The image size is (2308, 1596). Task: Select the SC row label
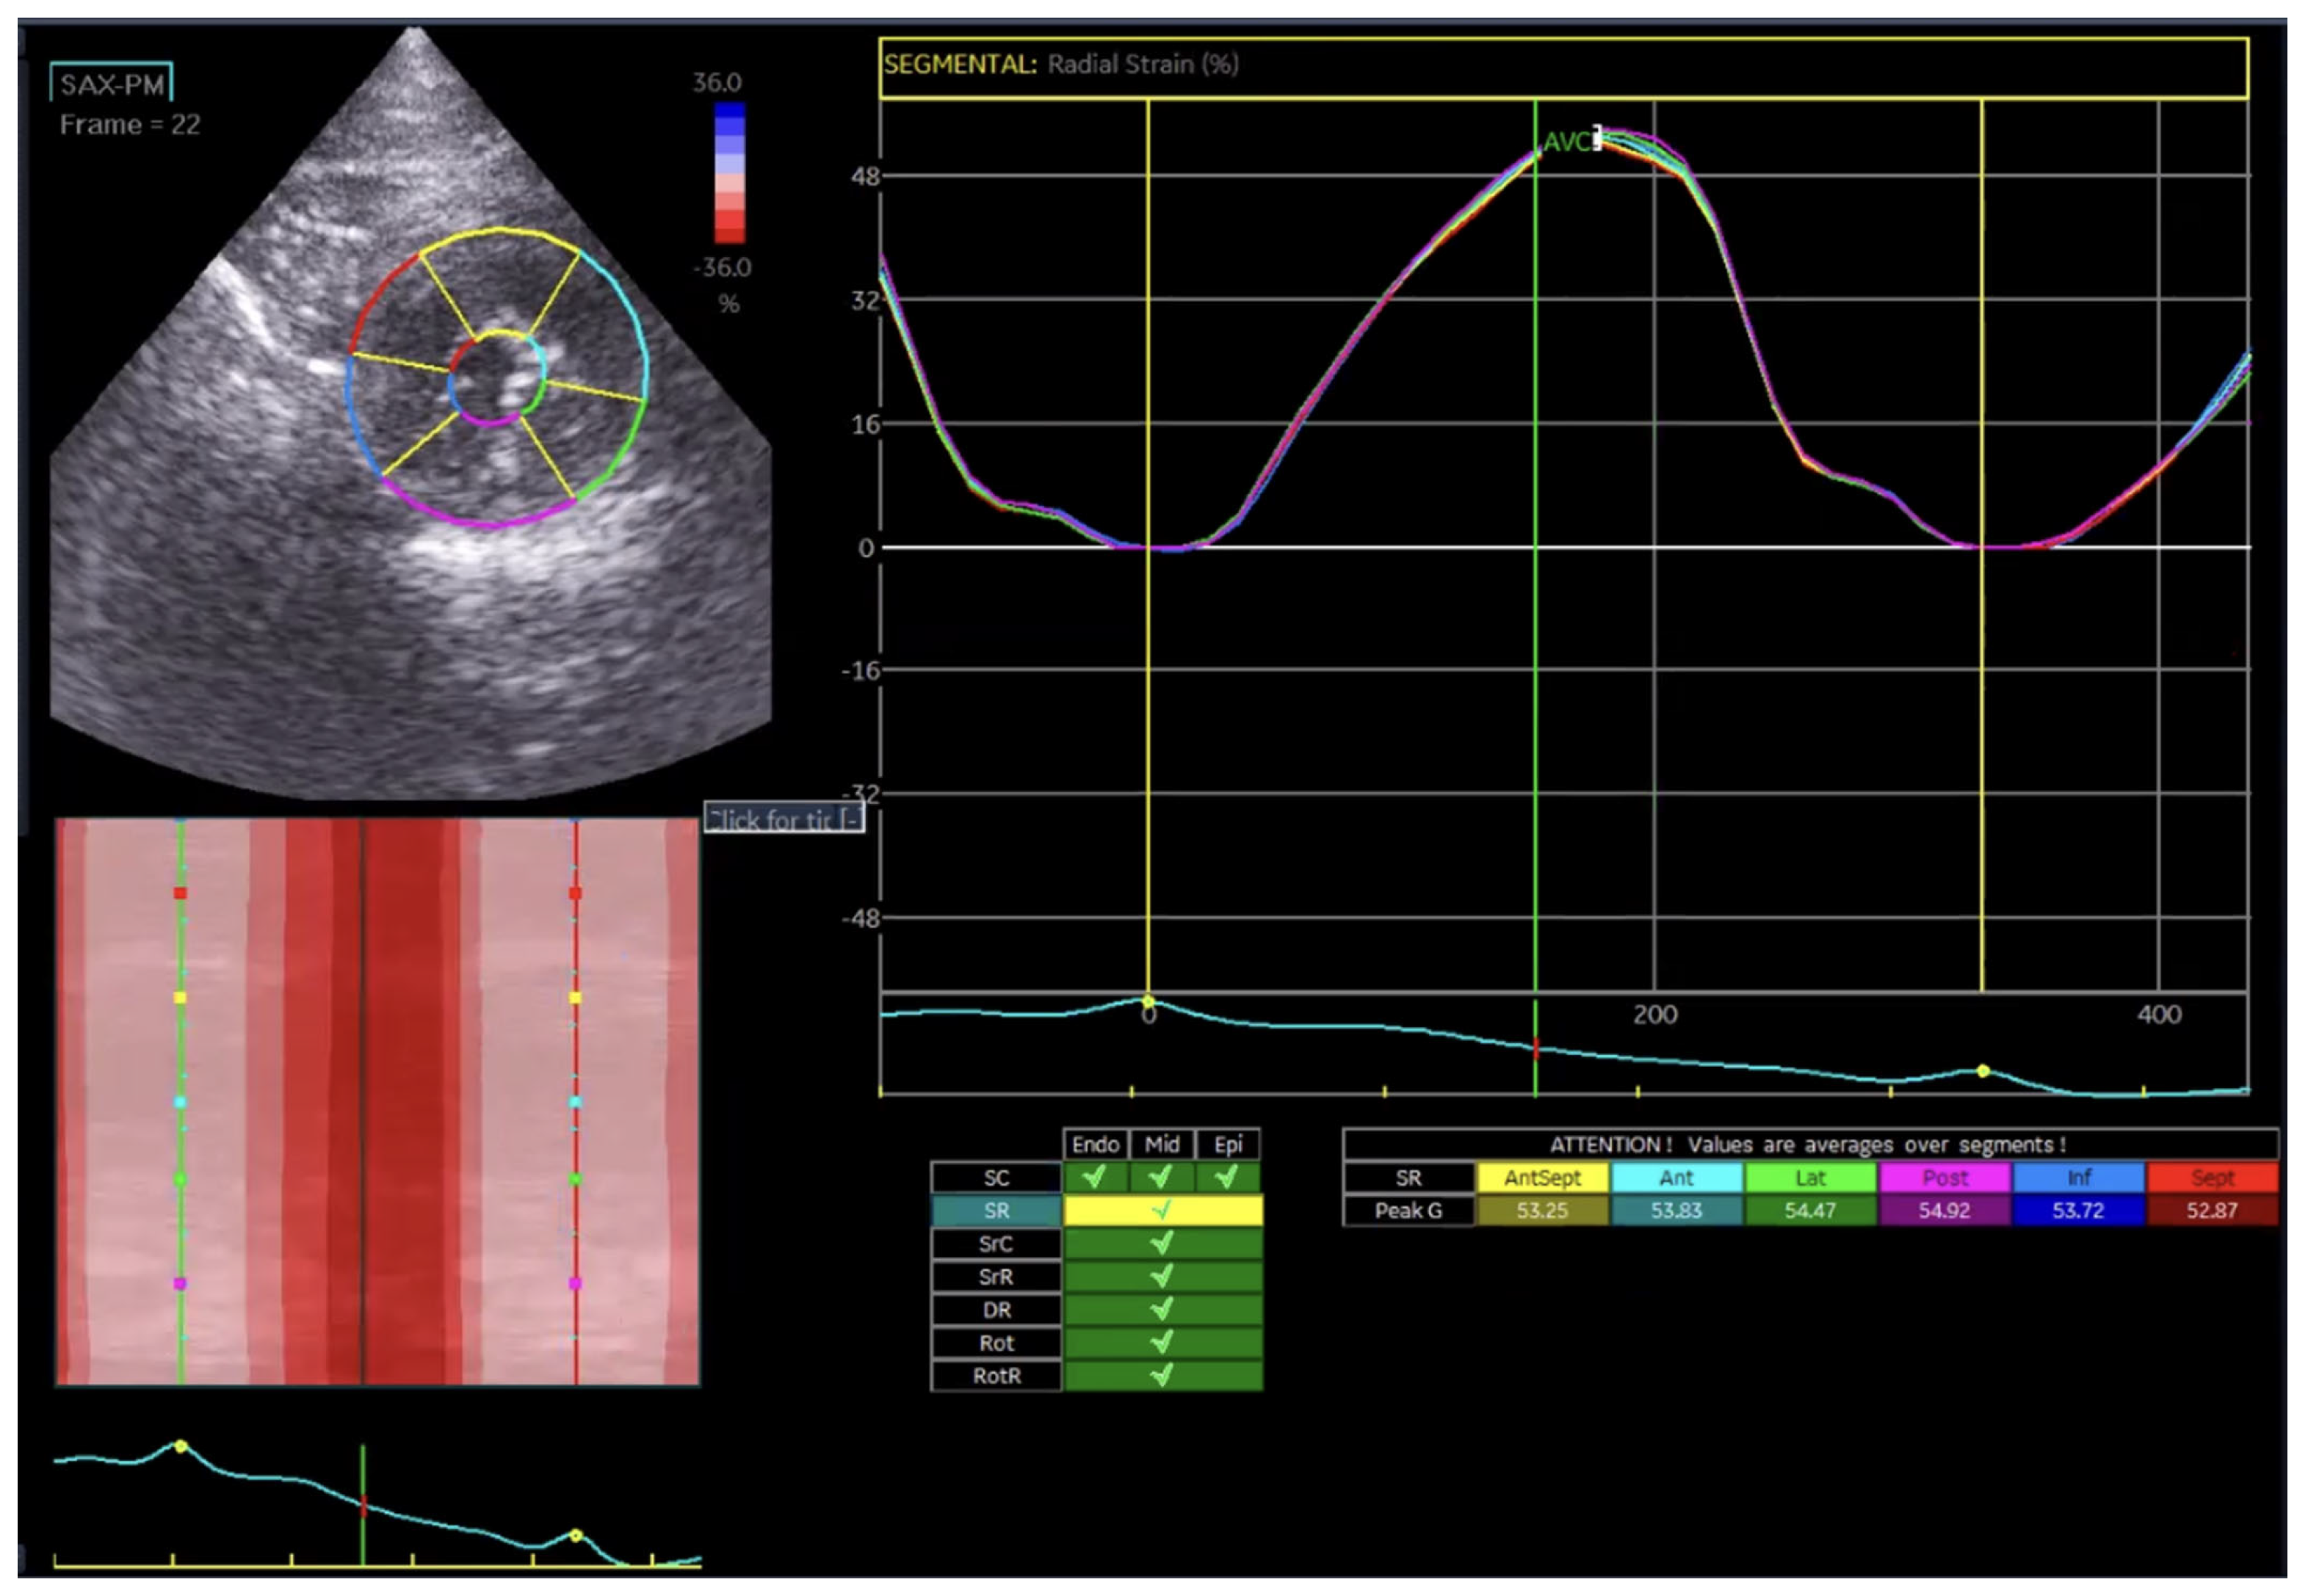[x=996, y=1177]
